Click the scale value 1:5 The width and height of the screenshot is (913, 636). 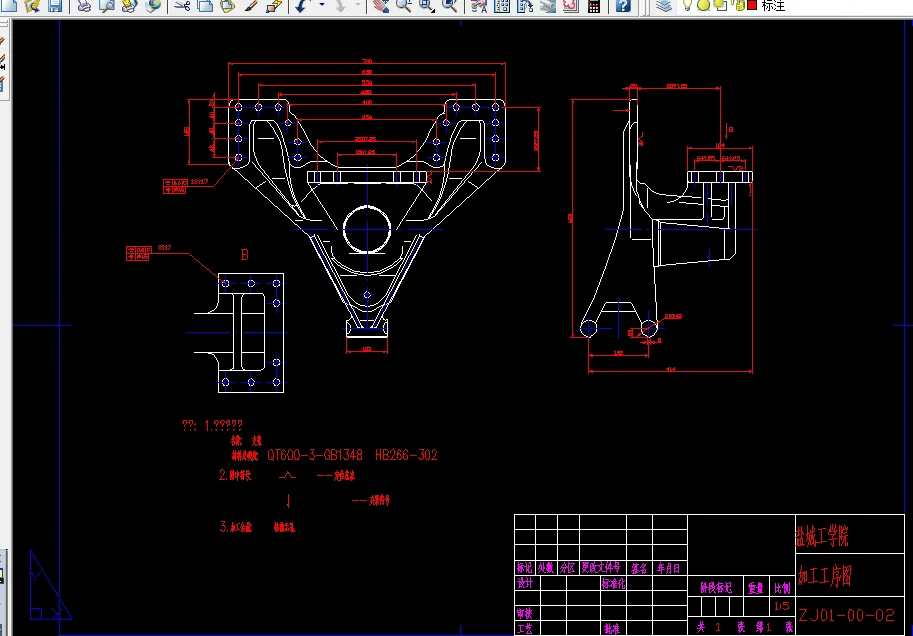781,606
